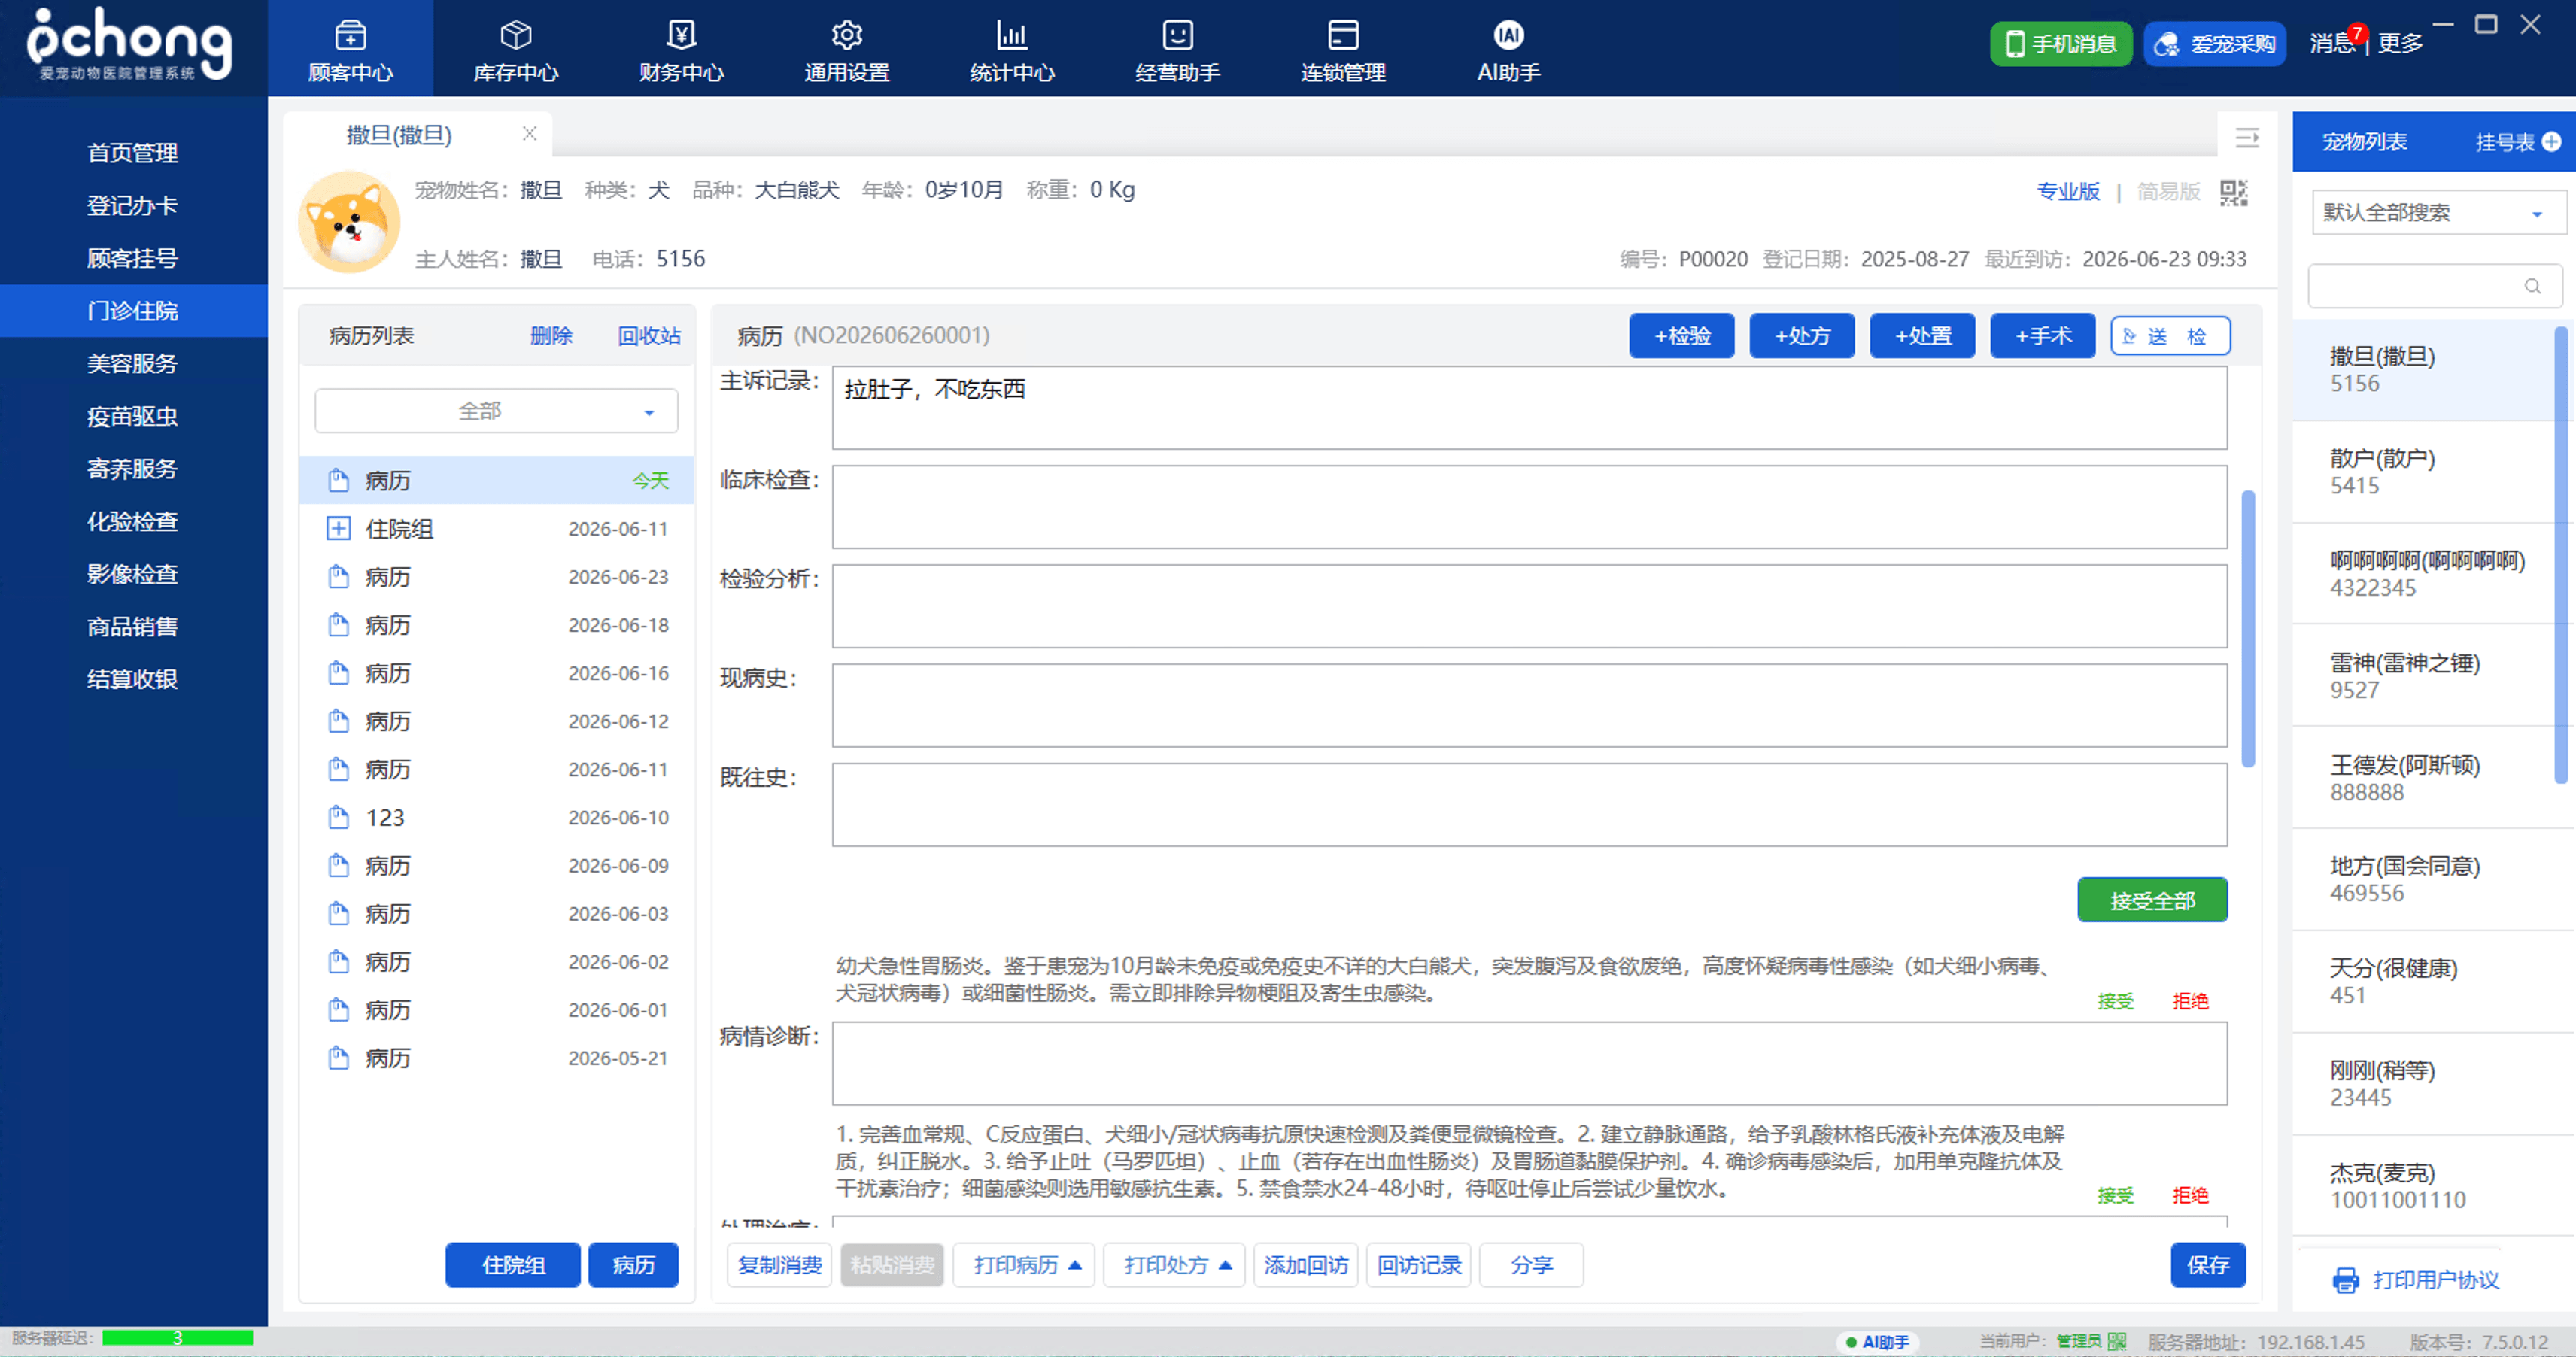Open 消息 notifications with badge

[x=2335, y=42]
